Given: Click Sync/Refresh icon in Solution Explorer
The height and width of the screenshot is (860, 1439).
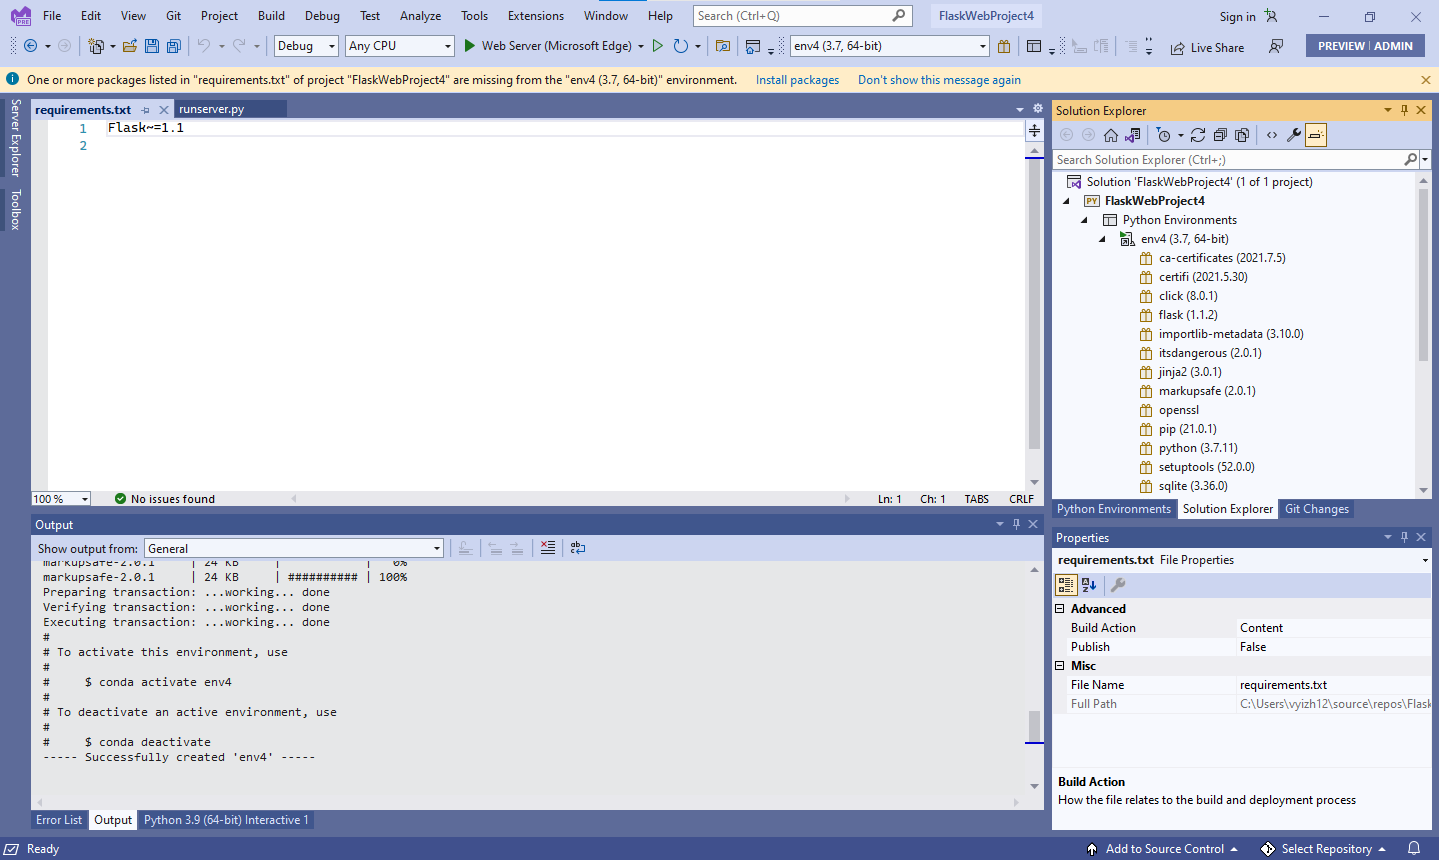Looking at the screenshot, I should tap(1198, 135).
